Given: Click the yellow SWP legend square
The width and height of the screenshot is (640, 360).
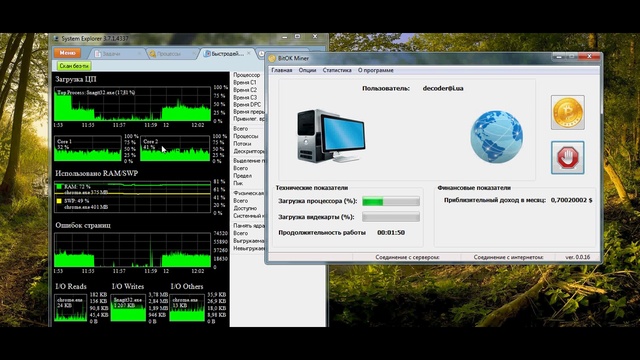Looking at the screenshot, I should 59,201.
